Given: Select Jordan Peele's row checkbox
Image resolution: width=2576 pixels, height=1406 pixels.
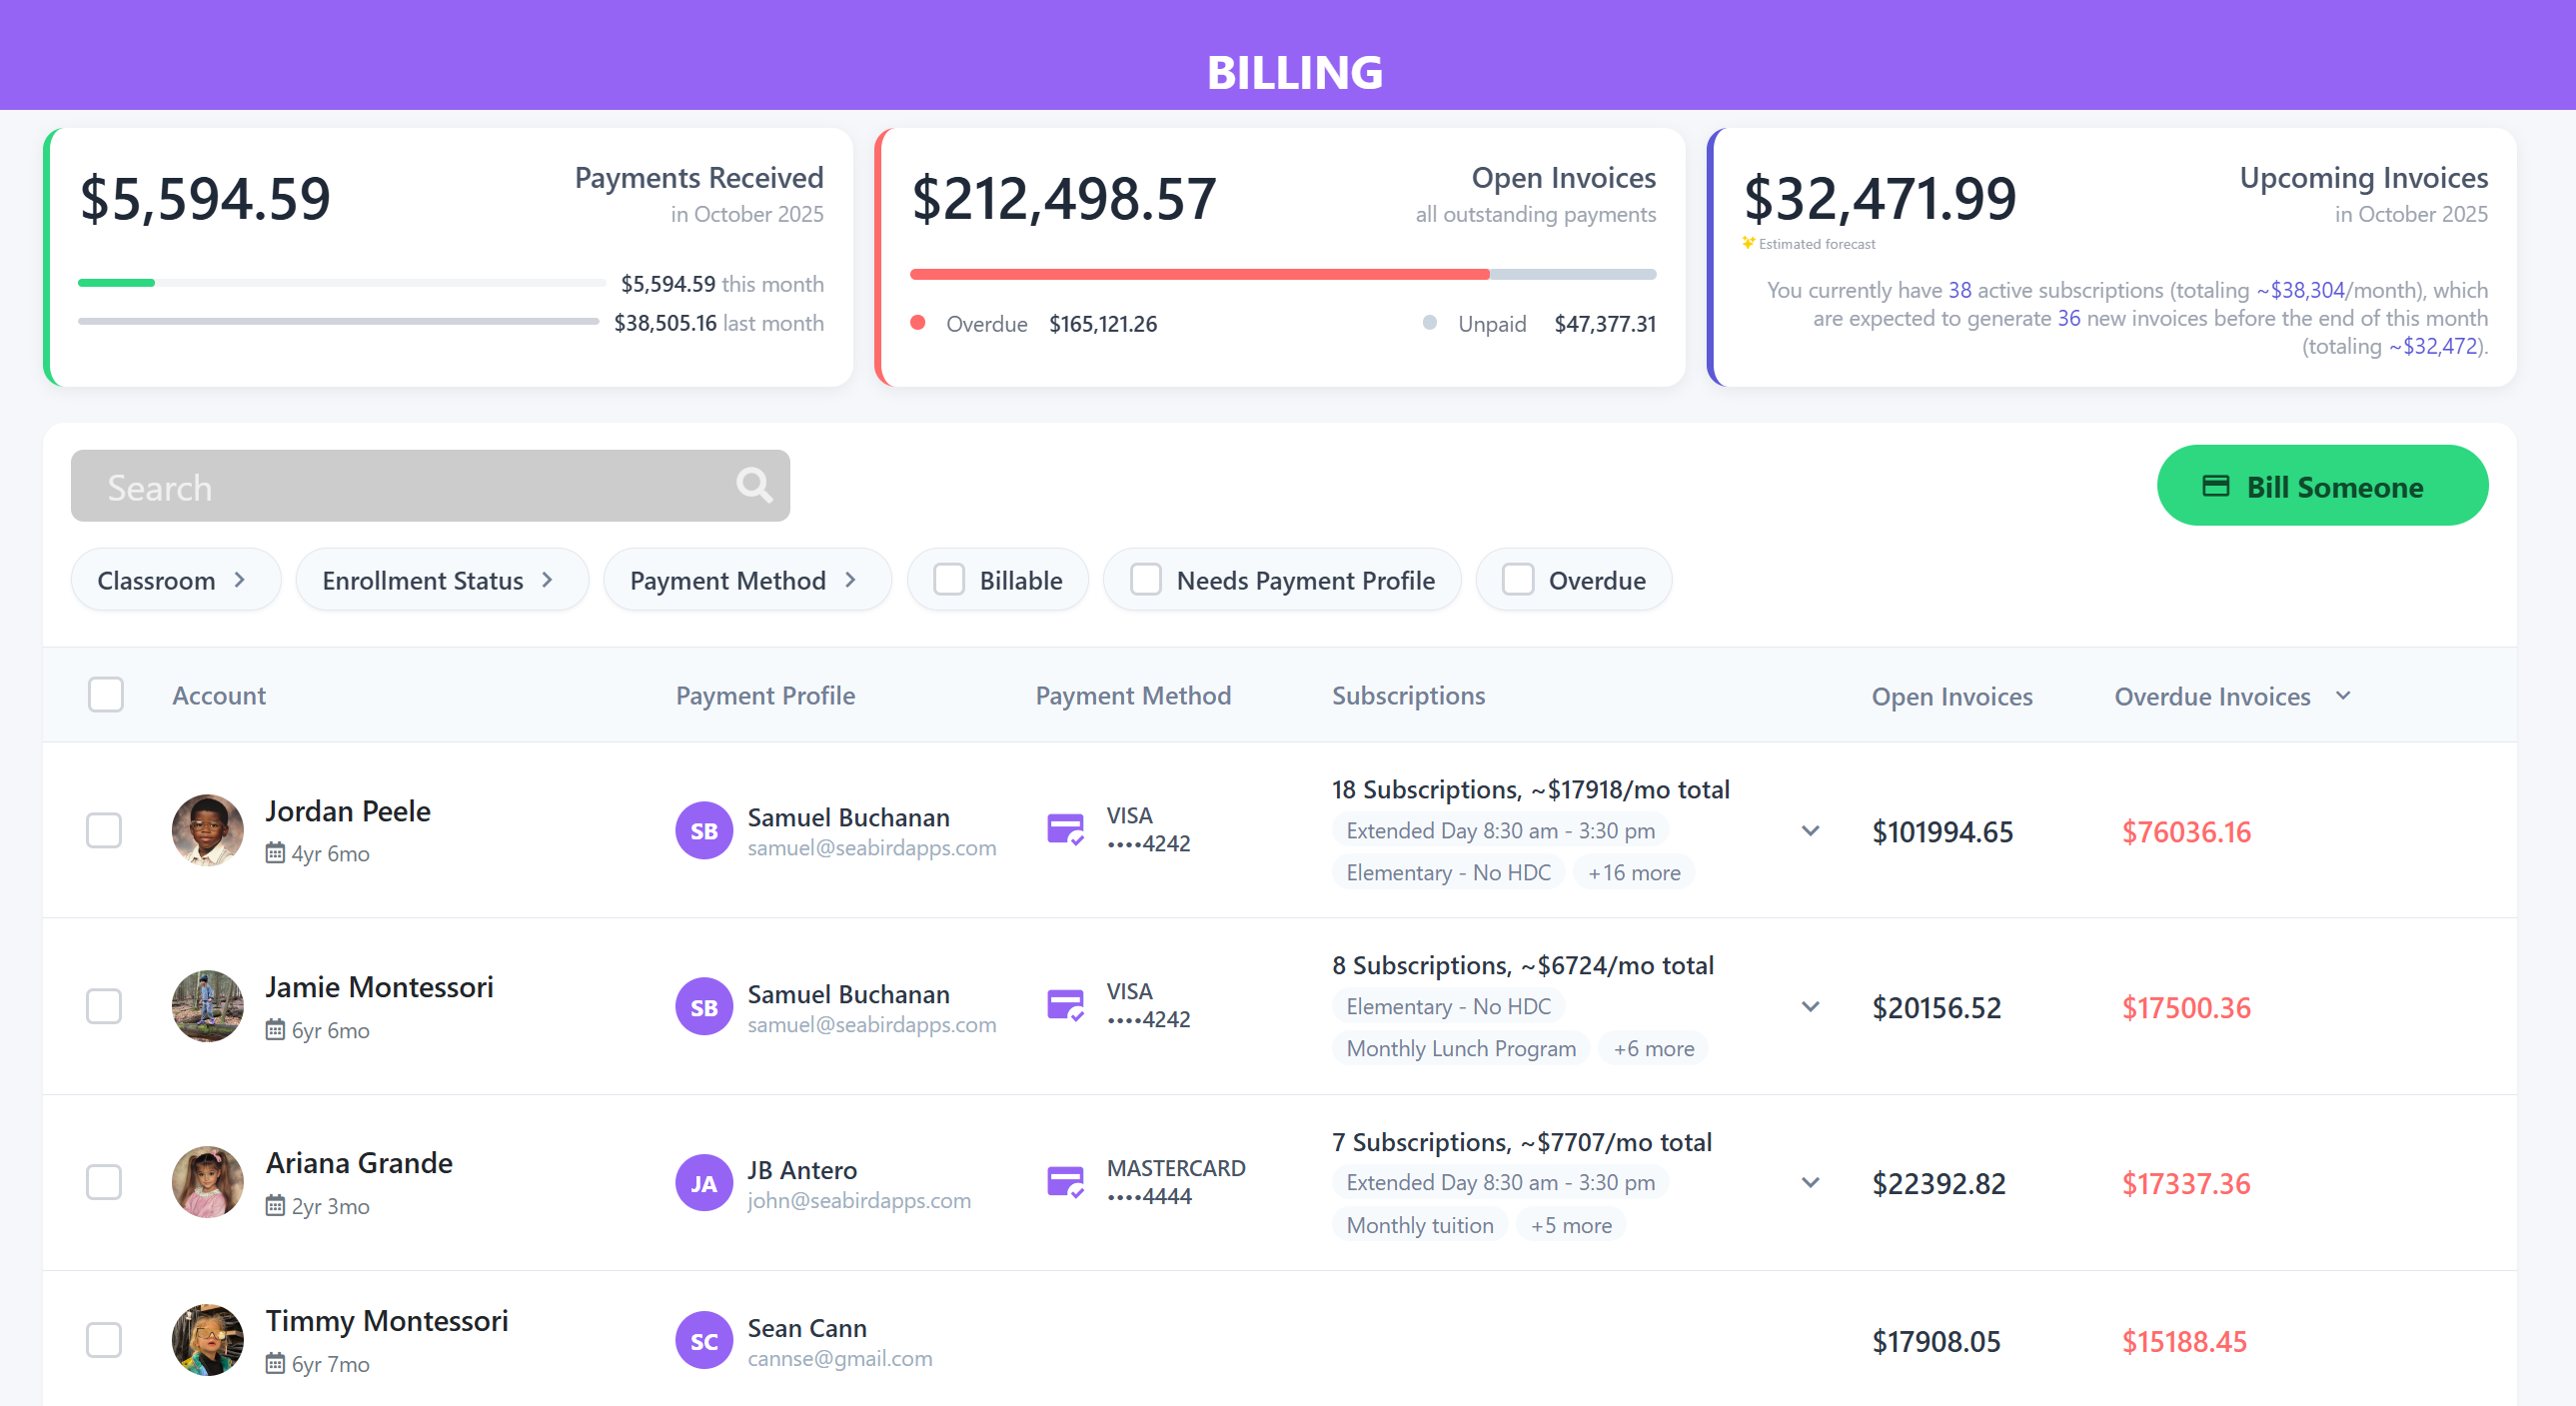Looking at the screenshot, I should (104, 830).
